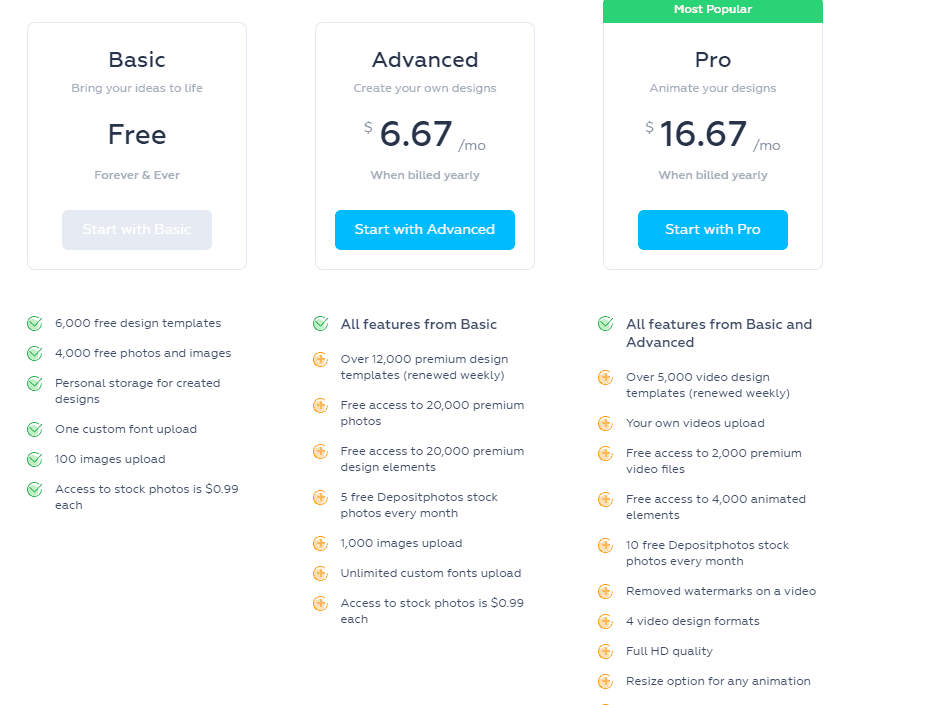The height and width of the screenshot is (705, 925).
Task: Click orange plus beside Removed watermarks on a video
Action: click(x=606, y=591)
